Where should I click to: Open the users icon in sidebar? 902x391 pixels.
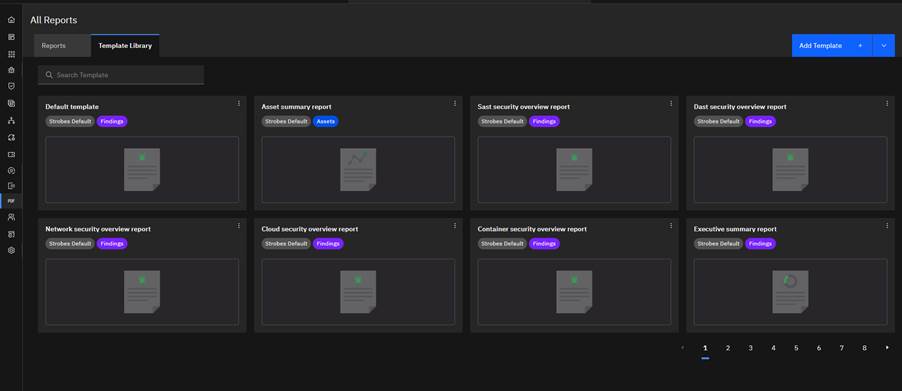[x=11, y=217]
